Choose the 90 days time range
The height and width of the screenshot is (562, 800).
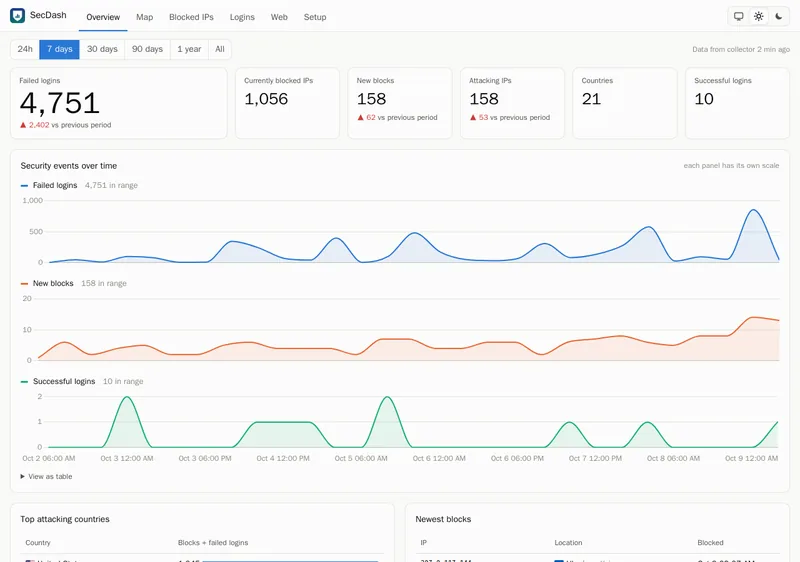click(x=147, y=49)
